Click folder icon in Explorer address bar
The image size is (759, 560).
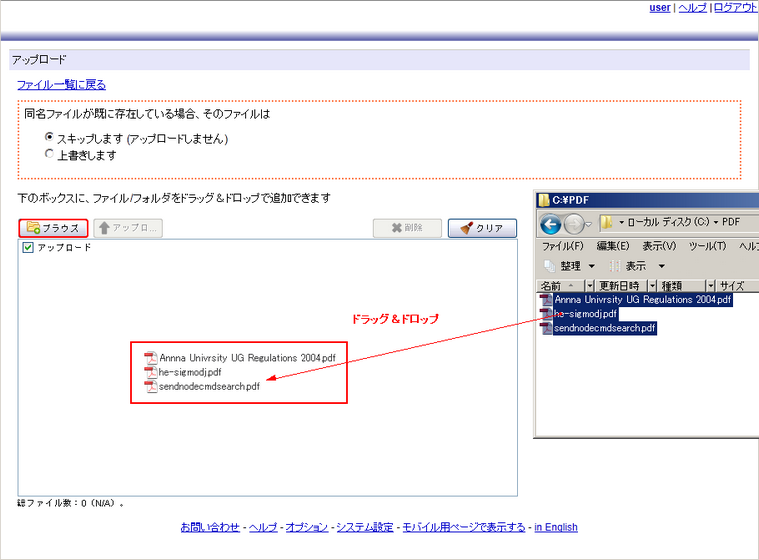[607, 221]
